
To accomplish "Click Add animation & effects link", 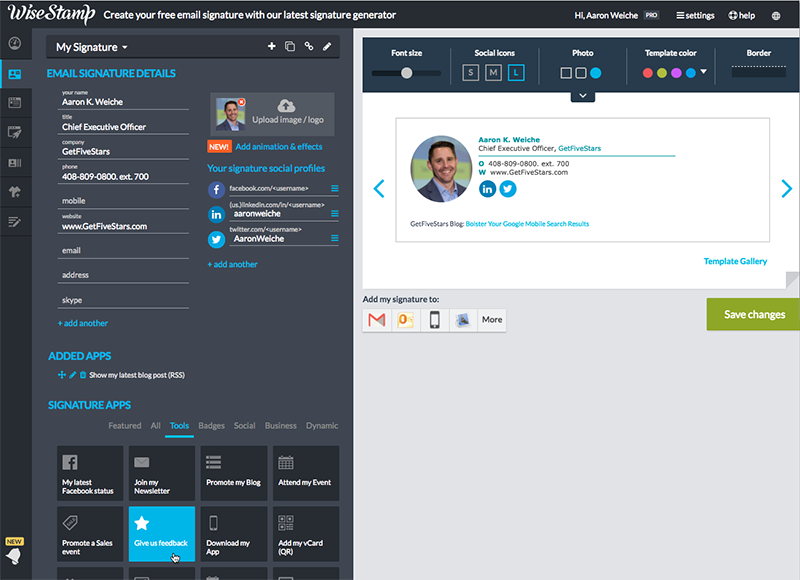I will point(279,147).
